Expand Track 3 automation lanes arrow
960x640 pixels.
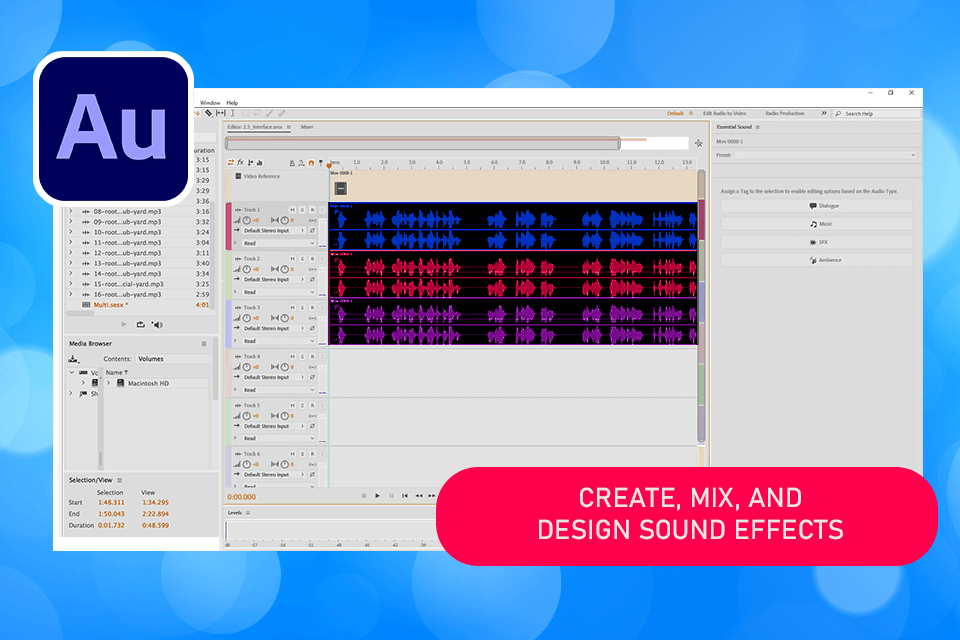[x=234, y=341]
